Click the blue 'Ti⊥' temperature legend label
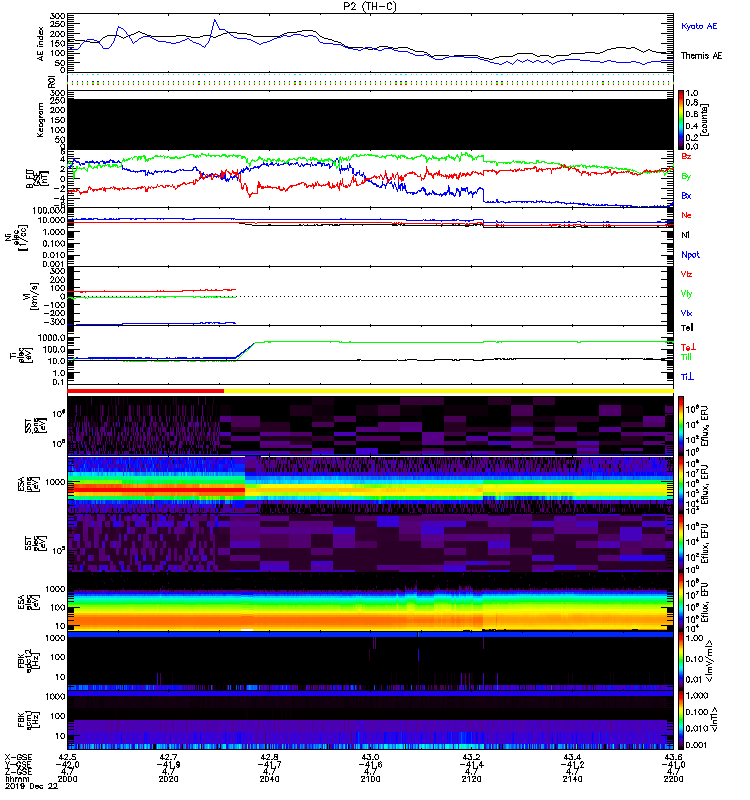Screen dimensions: 750x800 tap(687, 377)
